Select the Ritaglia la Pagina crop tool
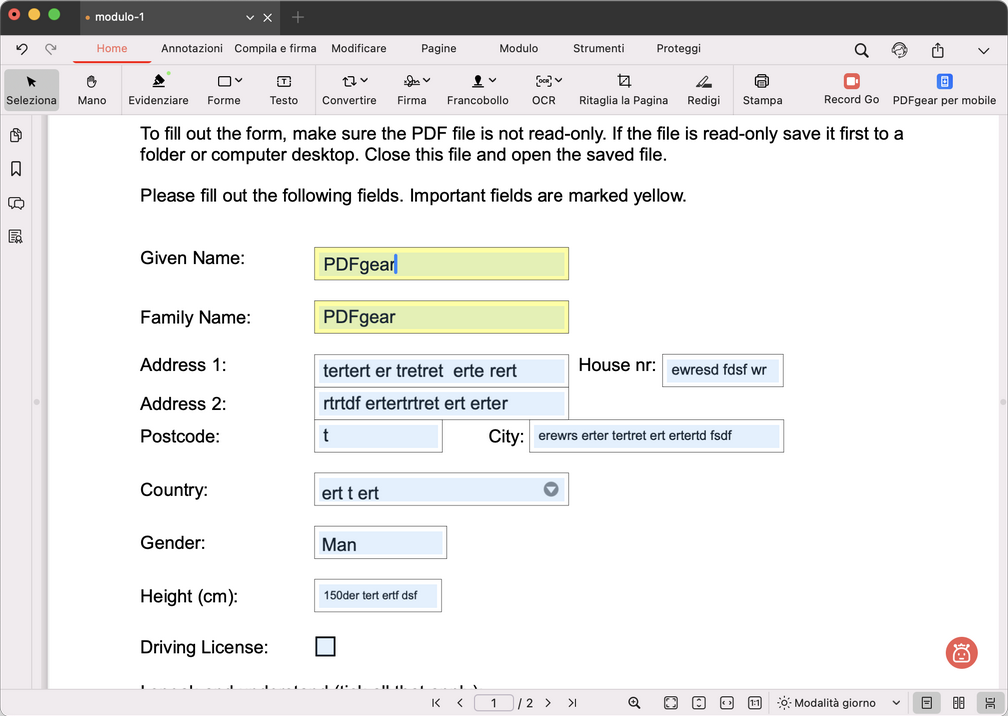The image size is (1008, 716). 623,90
